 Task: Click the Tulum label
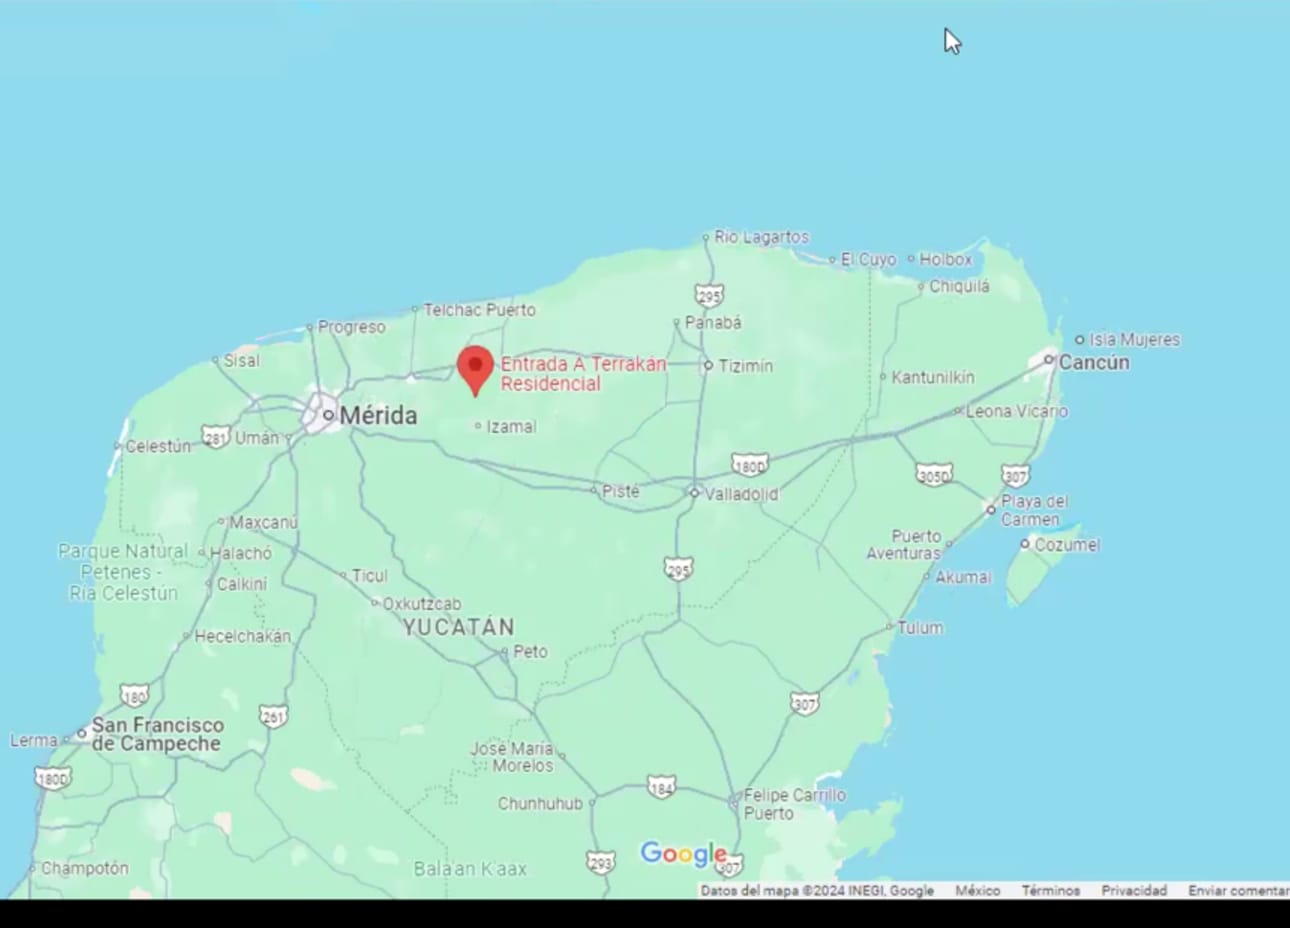tap(919, 628)
